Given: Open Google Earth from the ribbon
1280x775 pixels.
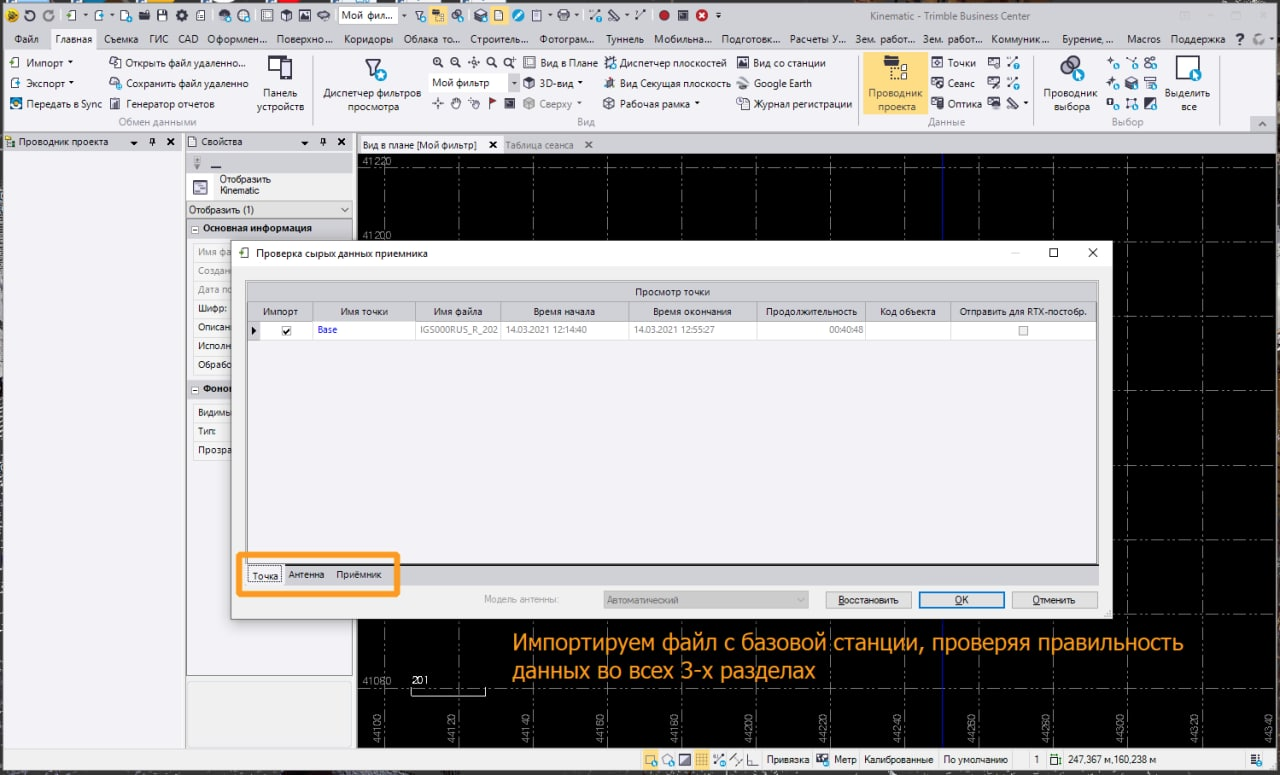Looking at the screenshot, I should tap(774, 83).
